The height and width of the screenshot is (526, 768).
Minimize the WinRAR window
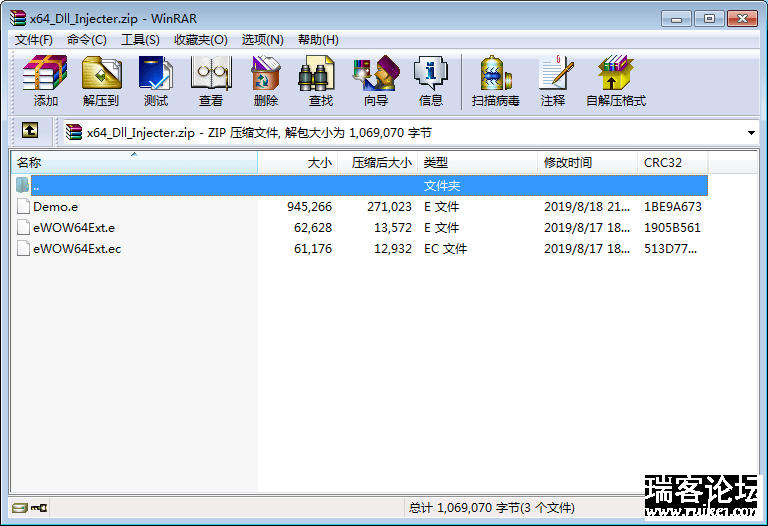(x=676, y=19)
